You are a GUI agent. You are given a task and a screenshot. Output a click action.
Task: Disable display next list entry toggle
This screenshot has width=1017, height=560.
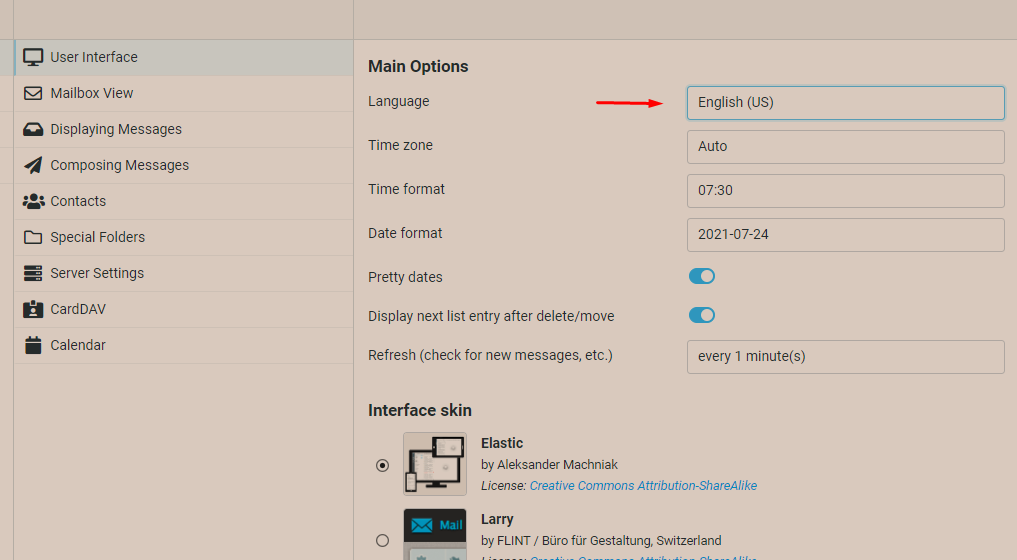coord(701,315)
